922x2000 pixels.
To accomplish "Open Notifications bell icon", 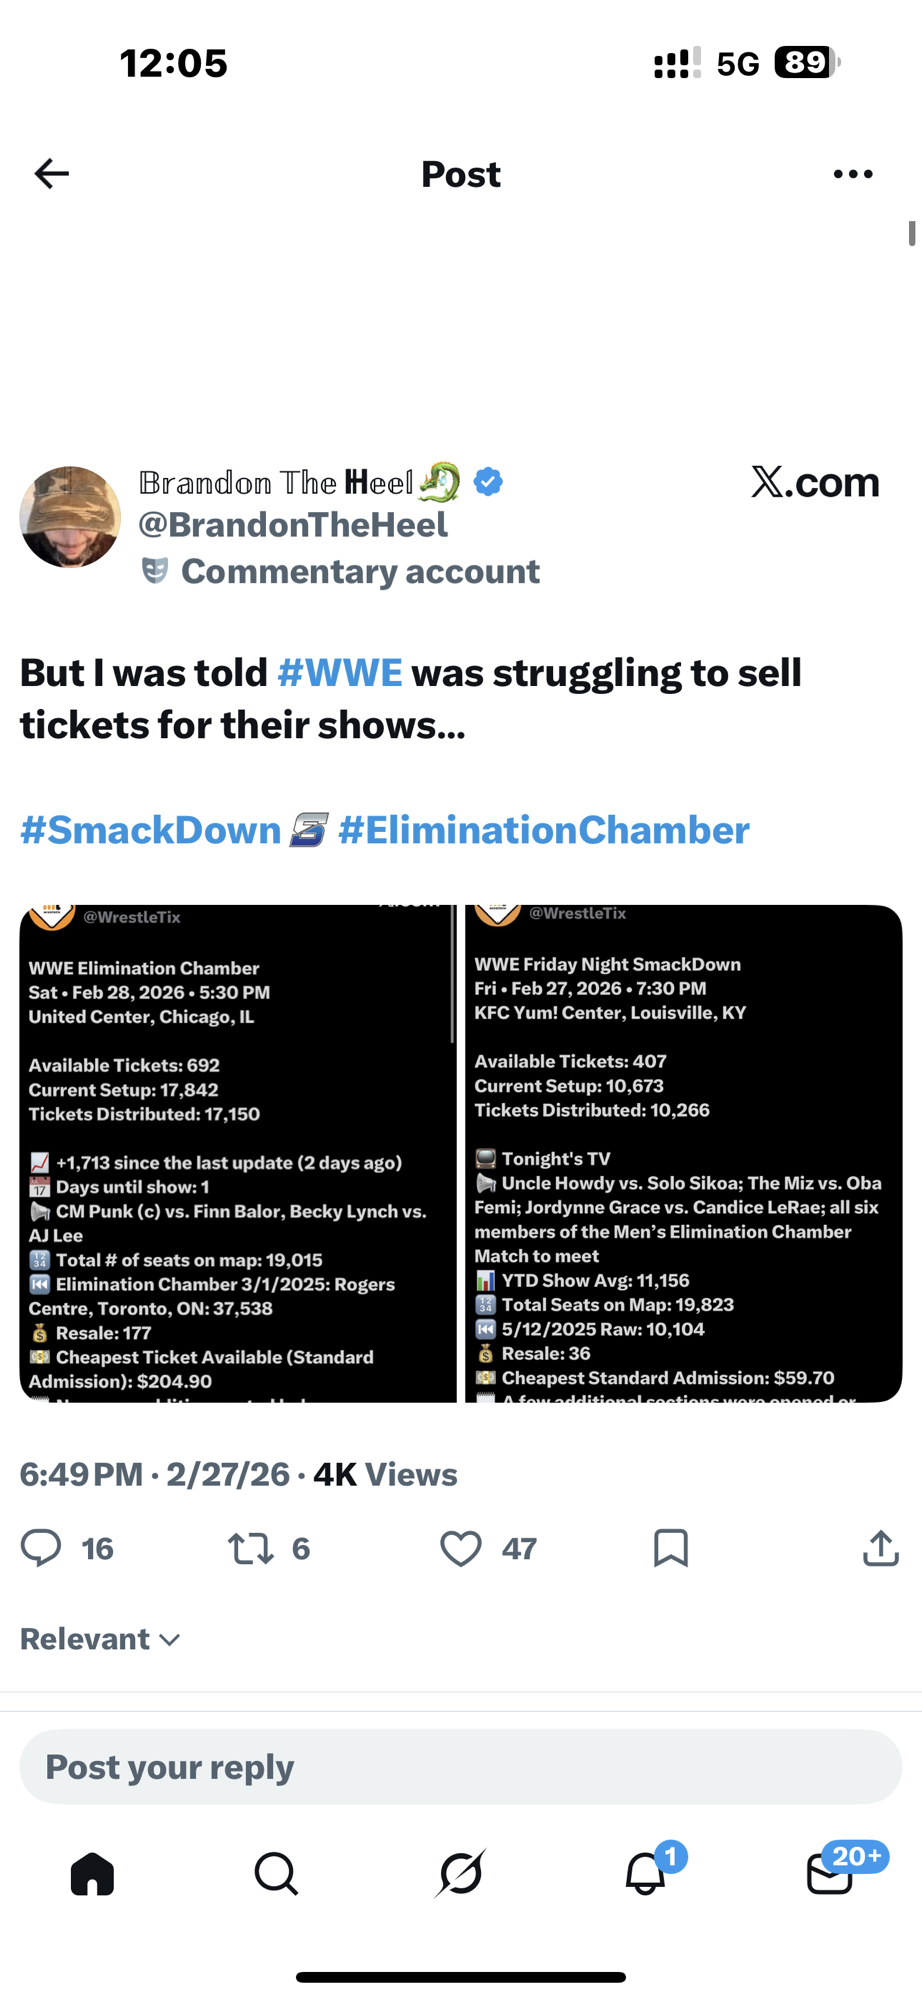I will coord(646,1874).
